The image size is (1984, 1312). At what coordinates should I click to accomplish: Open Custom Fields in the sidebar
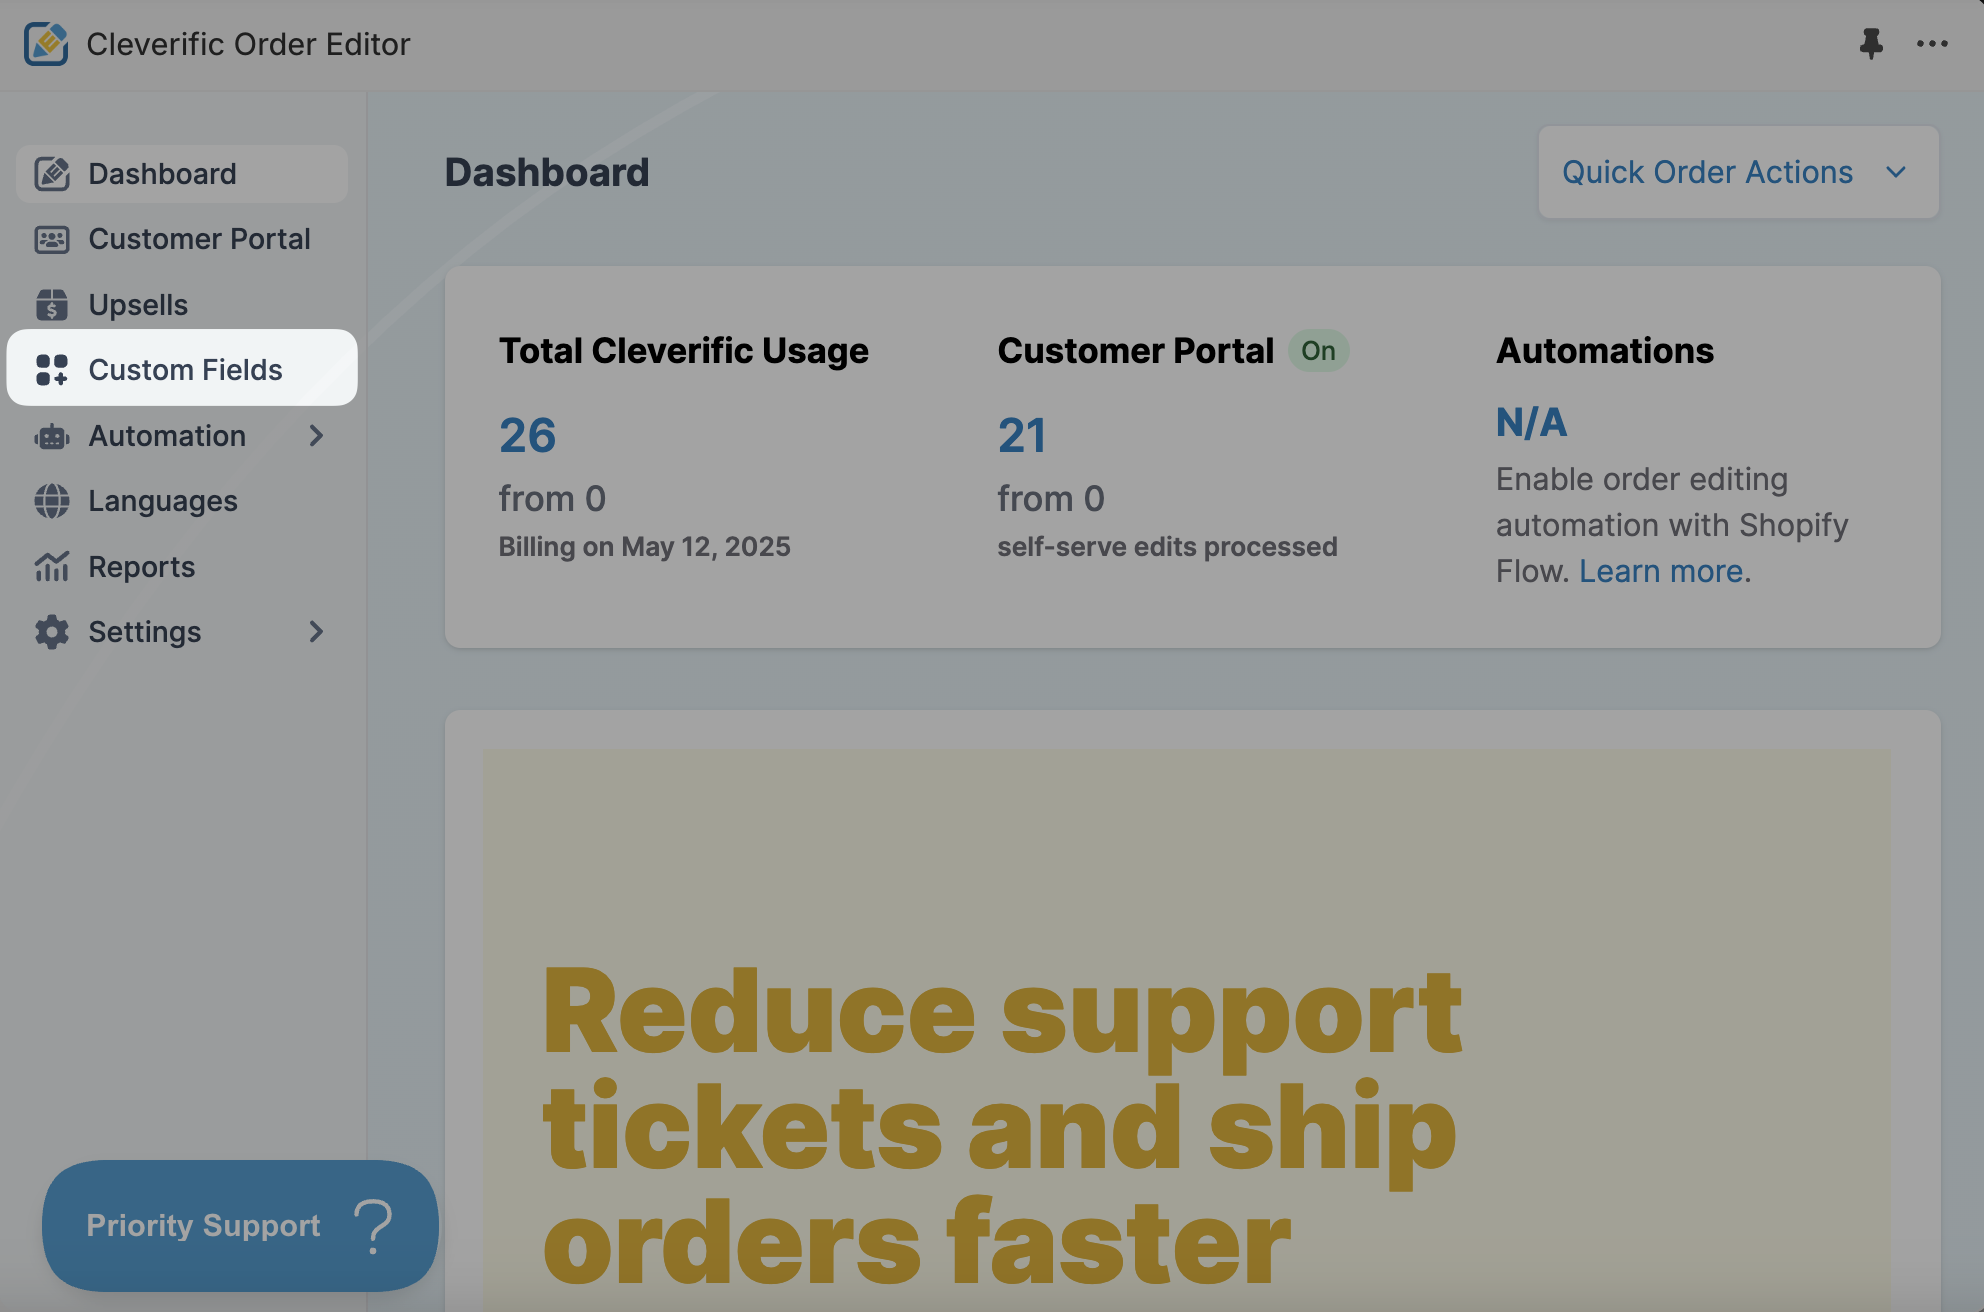pos(182,368)
